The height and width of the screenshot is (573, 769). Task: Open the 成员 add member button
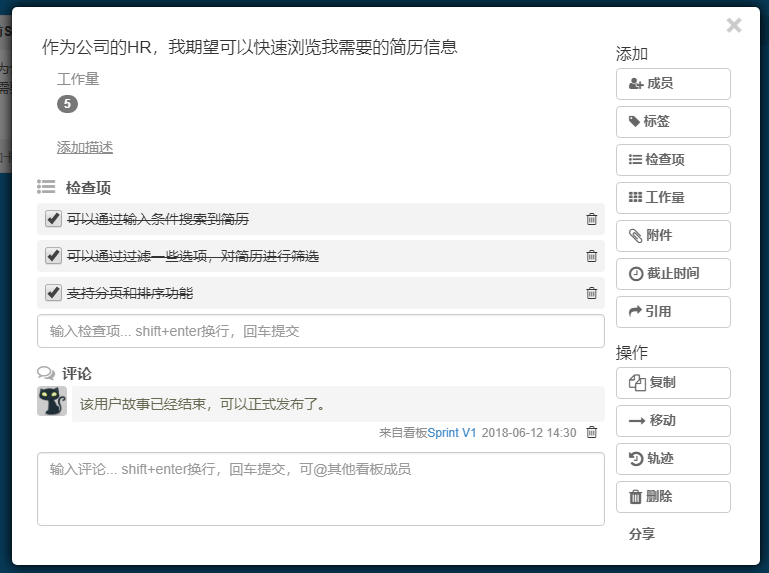673,84
